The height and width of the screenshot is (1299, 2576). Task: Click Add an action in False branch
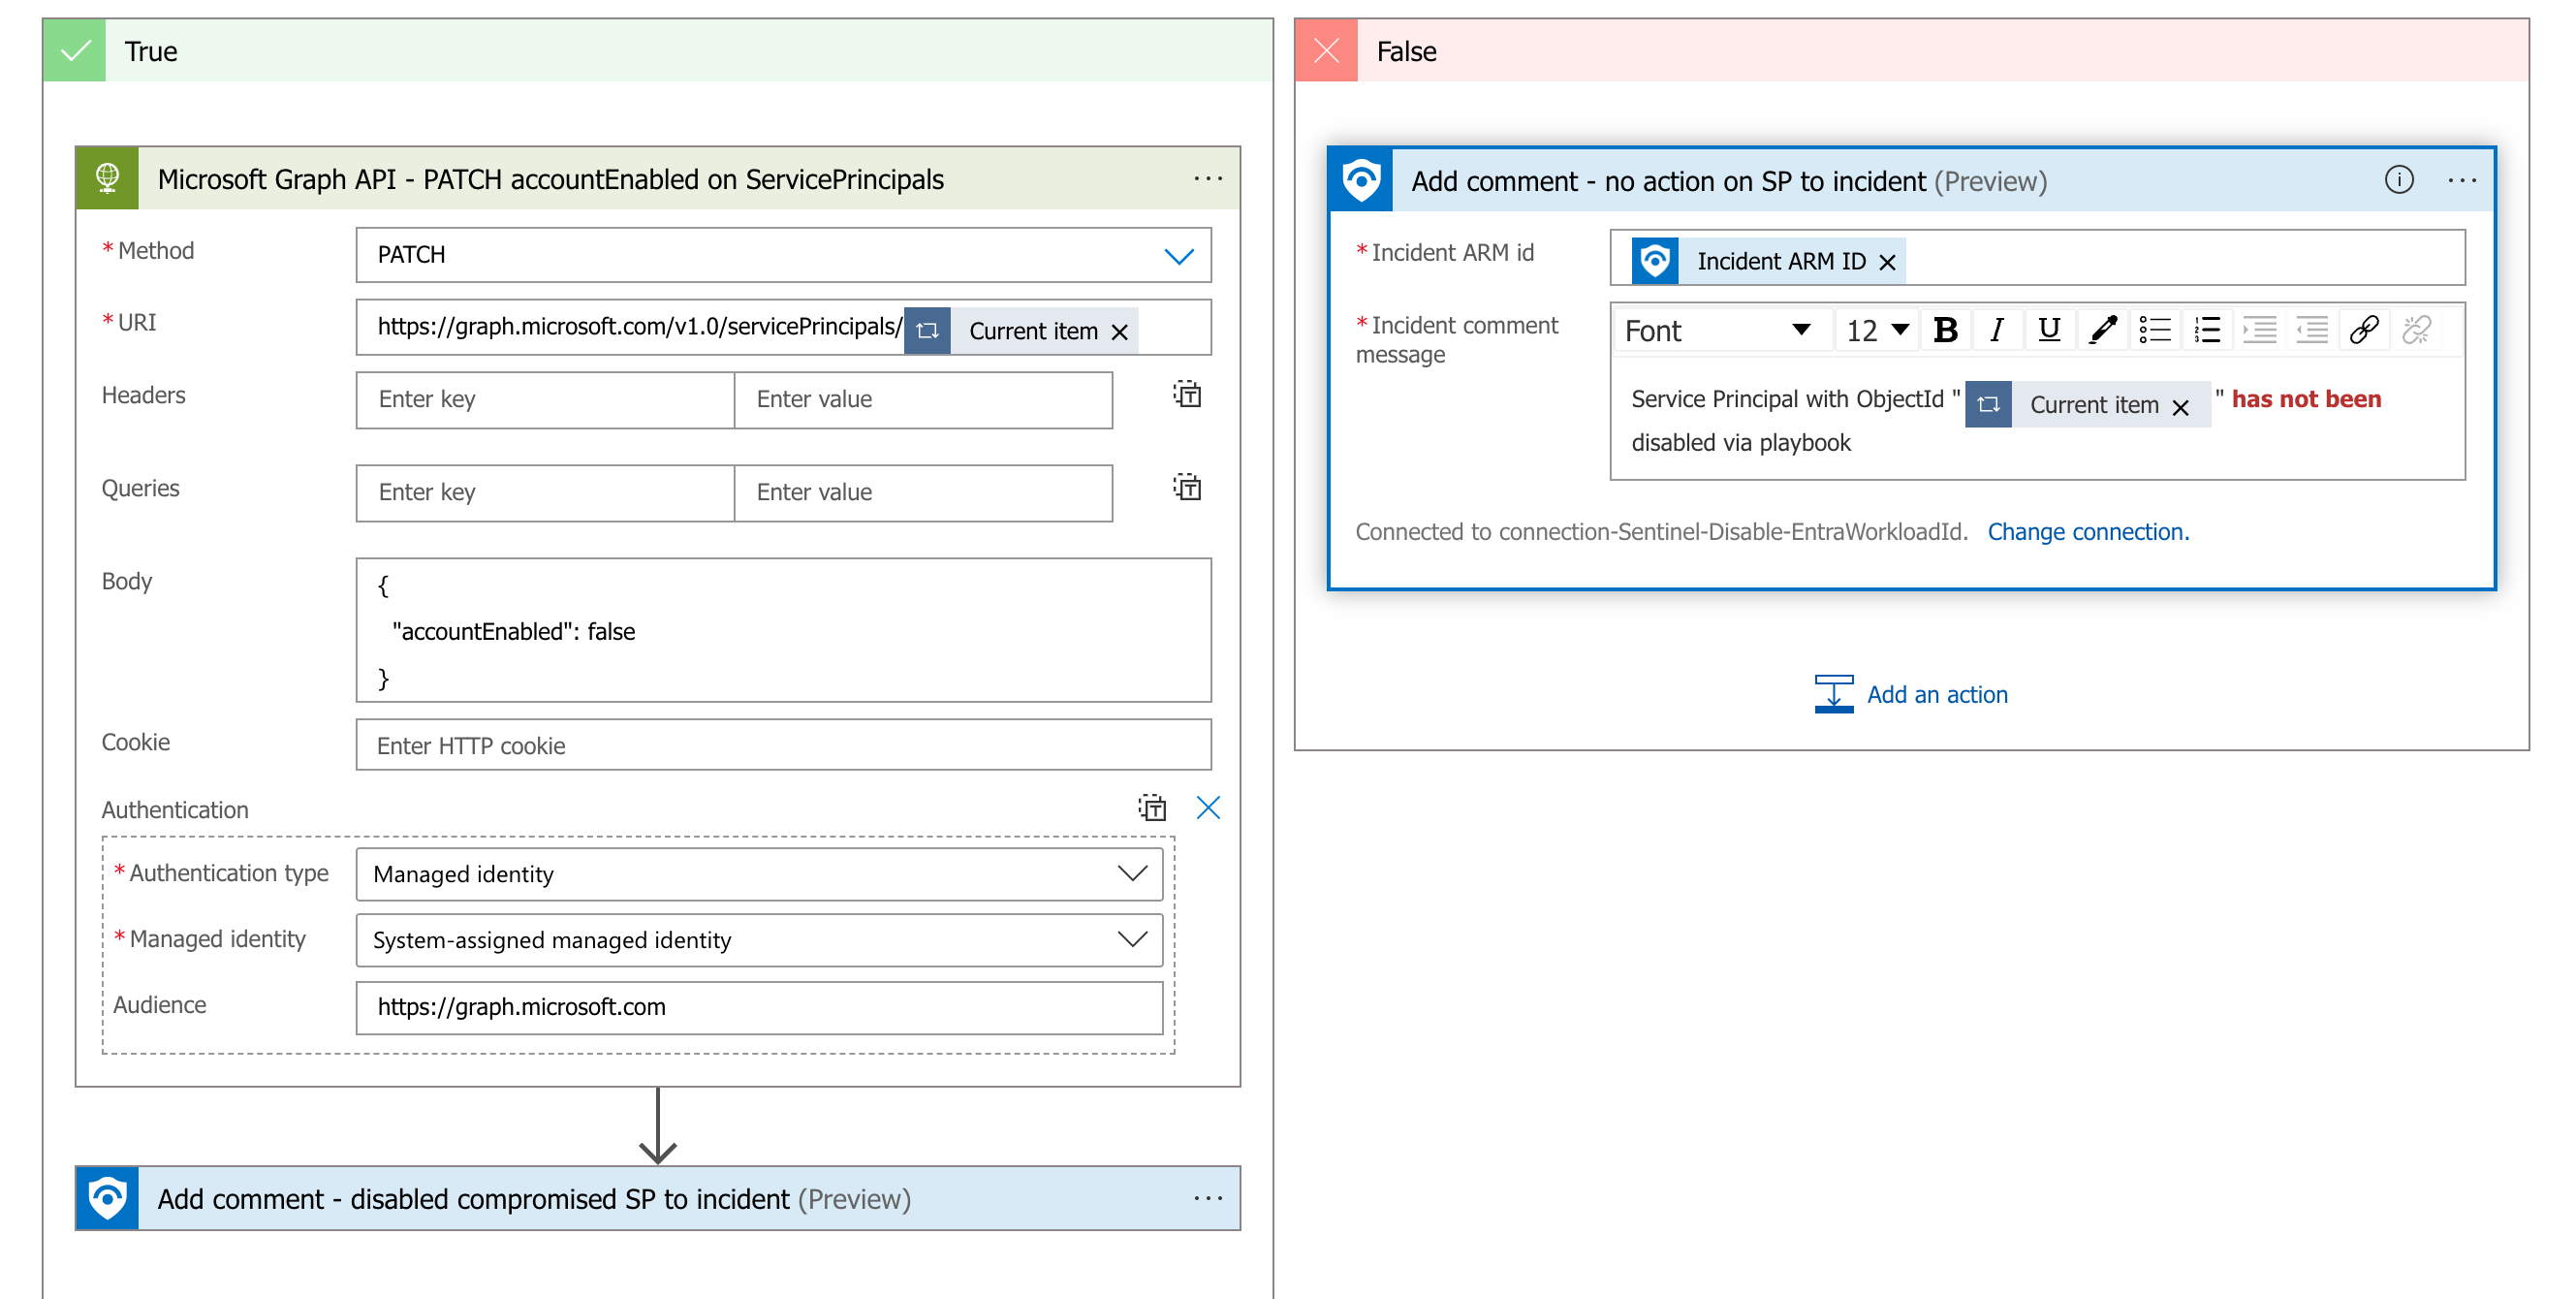pos(1910,694)
